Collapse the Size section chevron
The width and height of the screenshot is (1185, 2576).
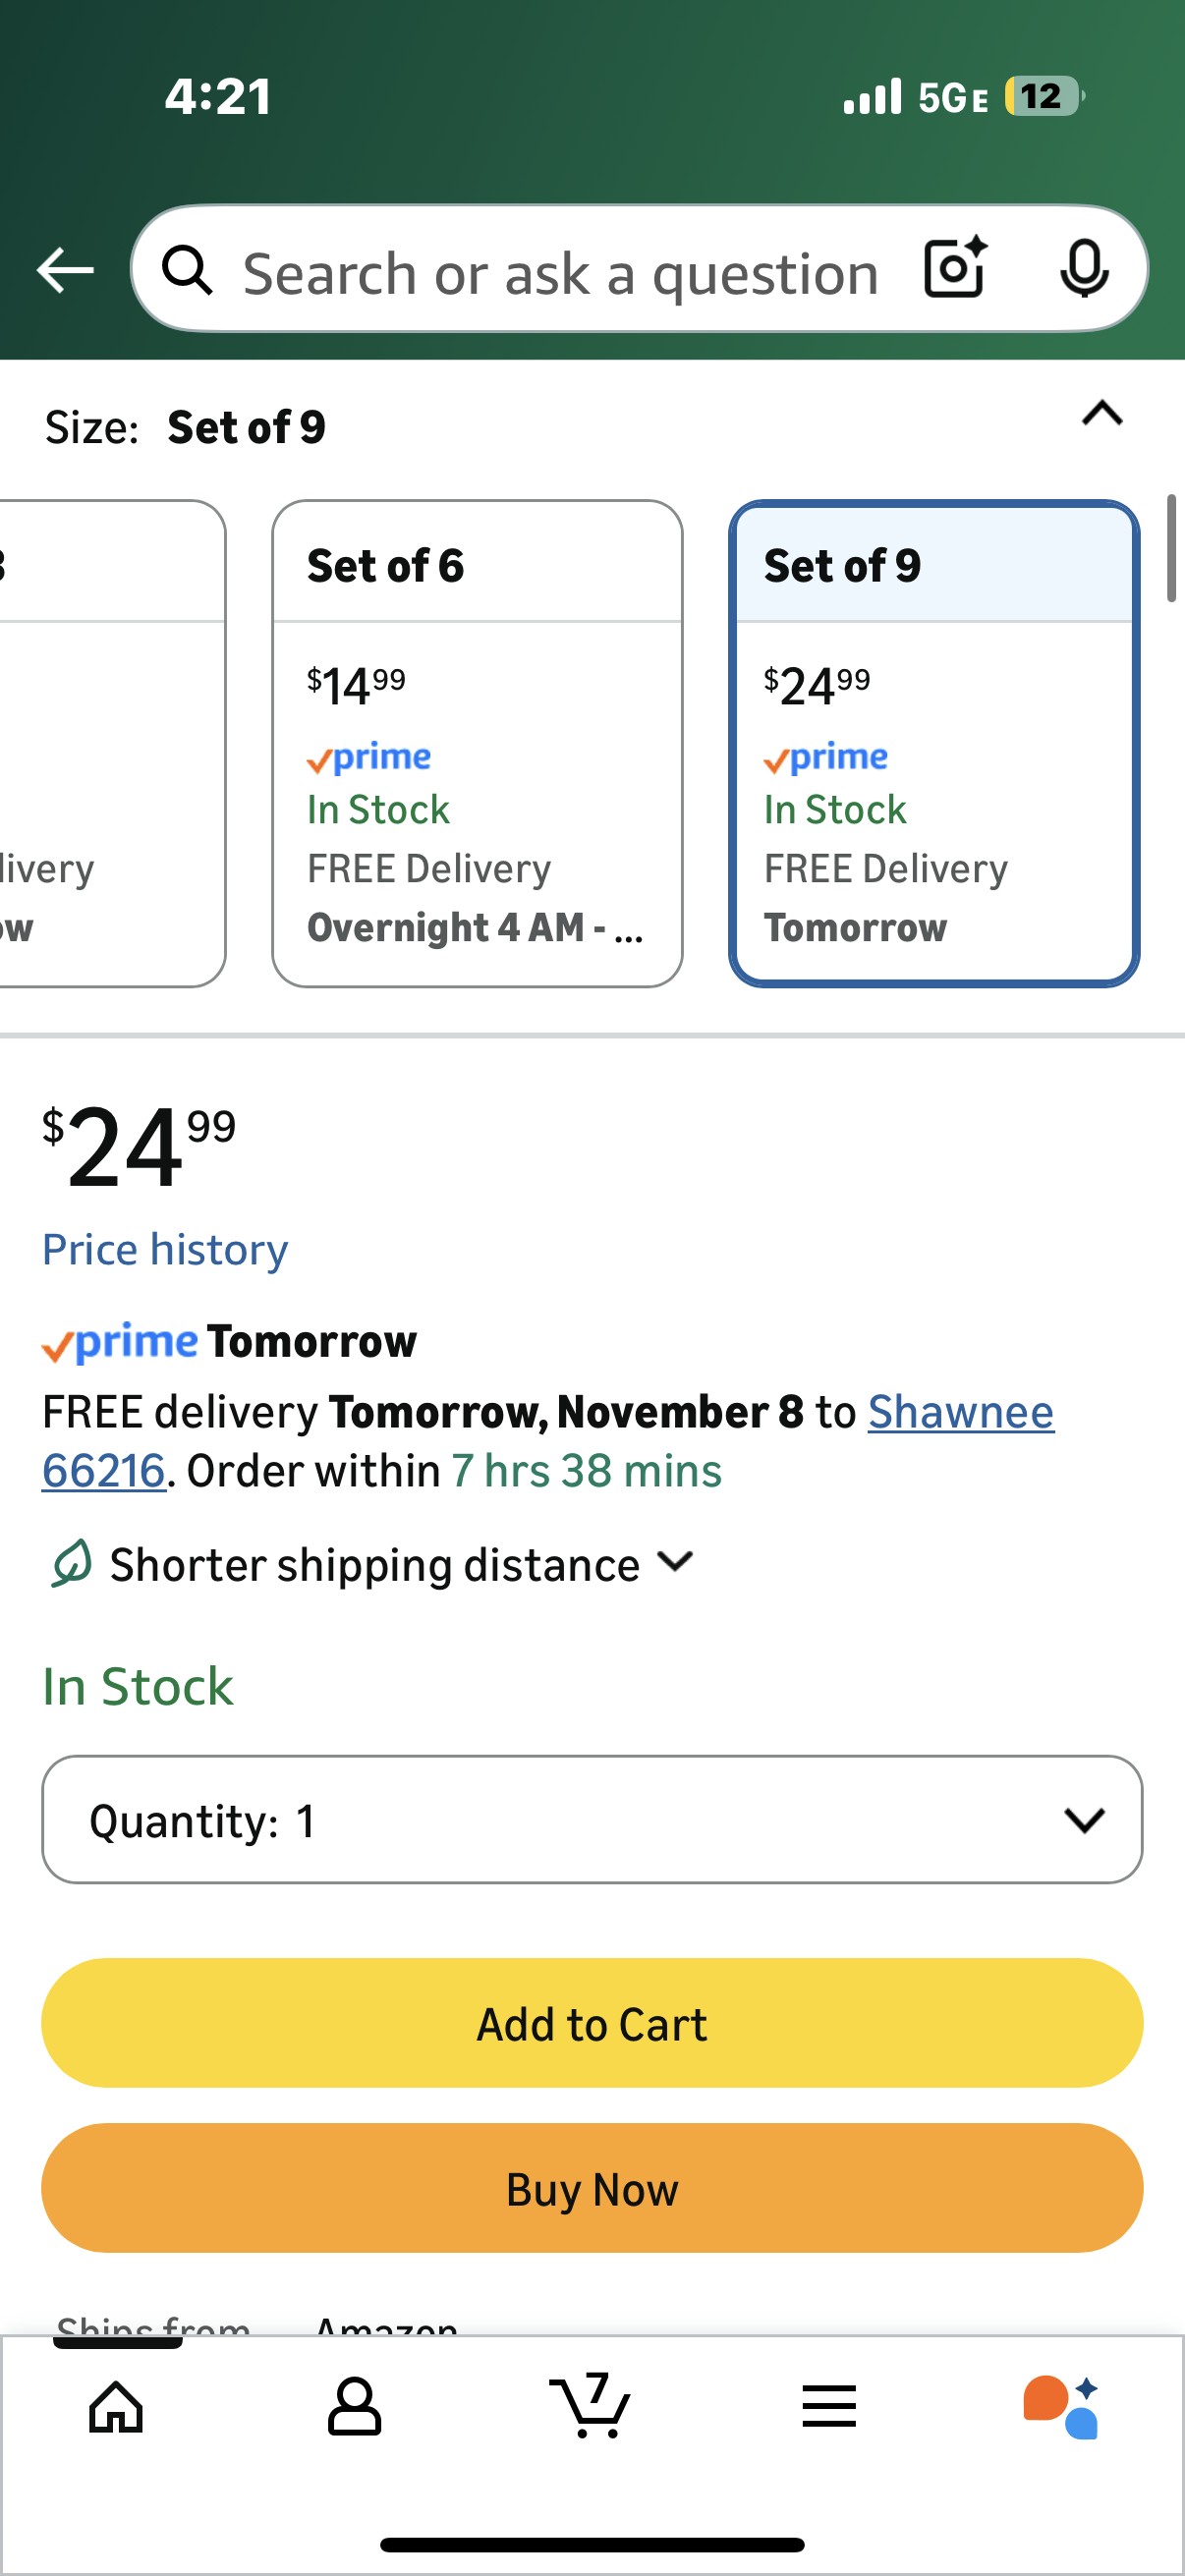pyautogui.click(x=1102, y=413)
